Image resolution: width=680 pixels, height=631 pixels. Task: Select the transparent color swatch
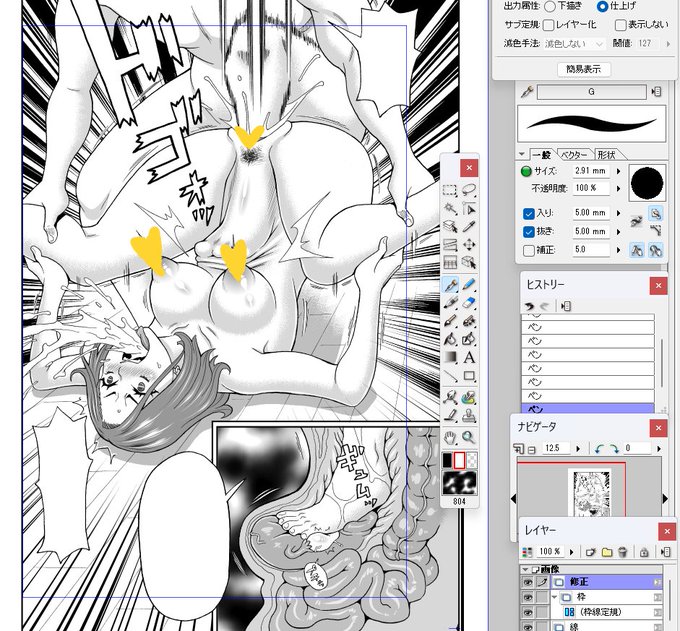click(471, 461)
